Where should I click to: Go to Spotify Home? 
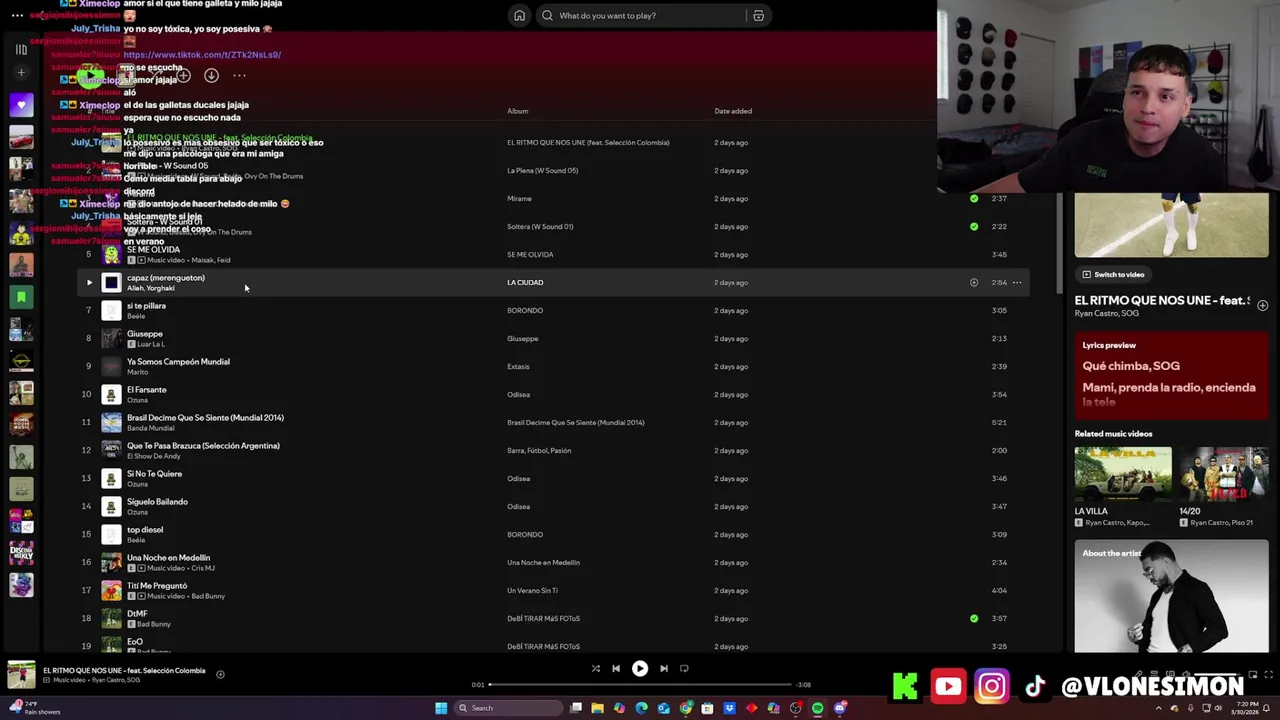tap(519, 15)
